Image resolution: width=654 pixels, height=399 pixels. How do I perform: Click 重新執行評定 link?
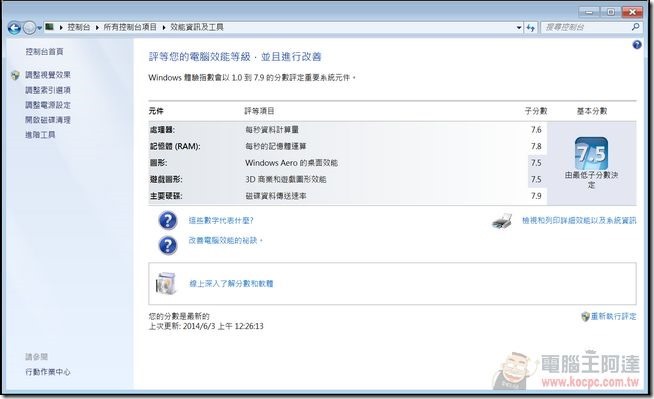pos(614,316)
